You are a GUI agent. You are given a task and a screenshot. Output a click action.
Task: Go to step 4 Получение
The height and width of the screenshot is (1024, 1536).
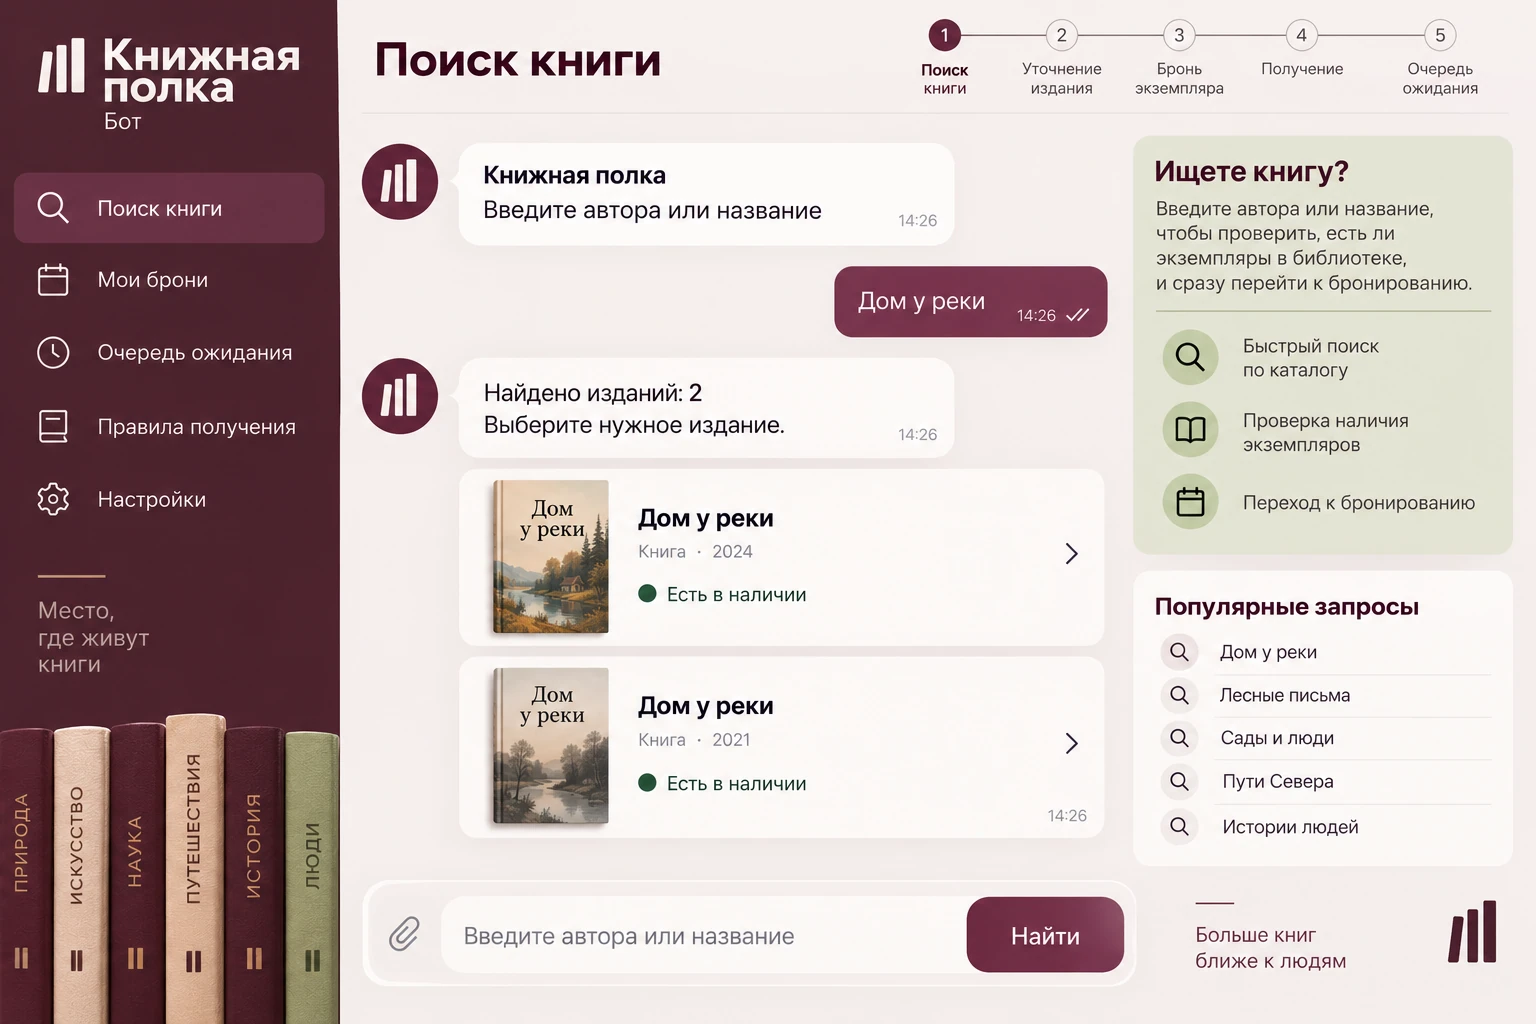pos(1301,50)
